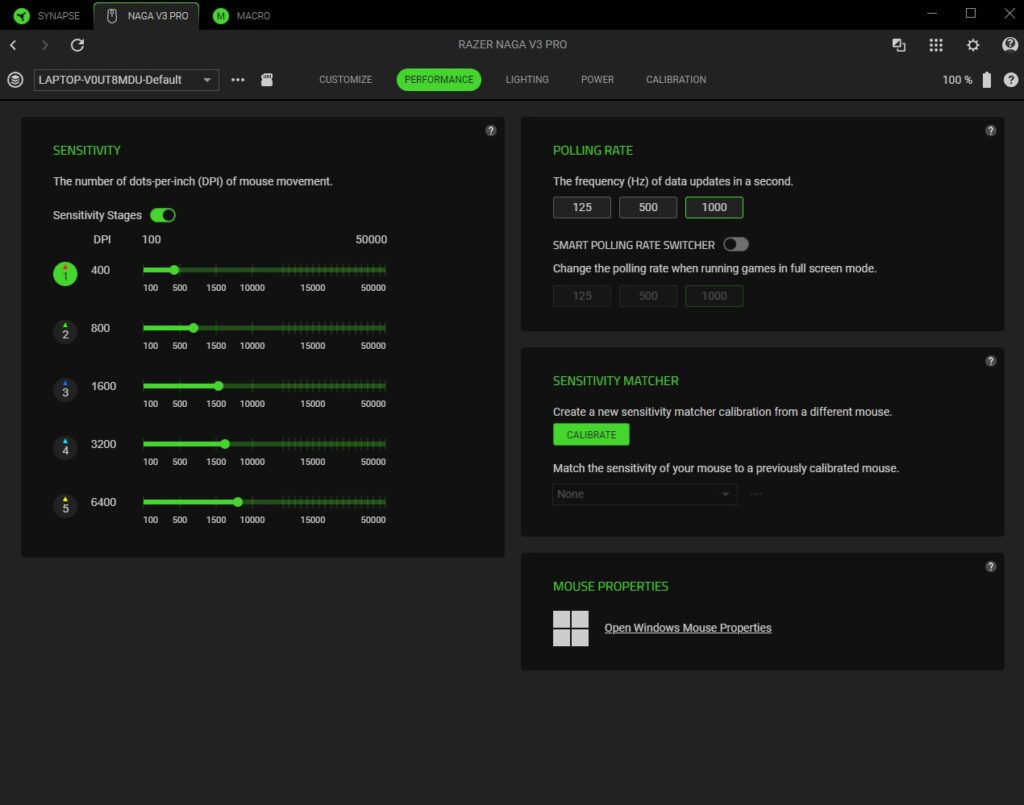The height and width of the screenshot is (805, 1024).
Task: Click the 800 DPI value for stage 2
Action: (100, 328)
